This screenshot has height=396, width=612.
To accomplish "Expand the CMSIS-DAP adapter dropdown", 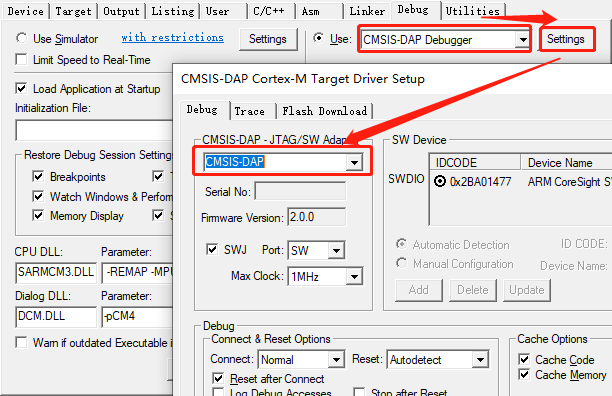I will pyautogui.click(x=354, y=162).
